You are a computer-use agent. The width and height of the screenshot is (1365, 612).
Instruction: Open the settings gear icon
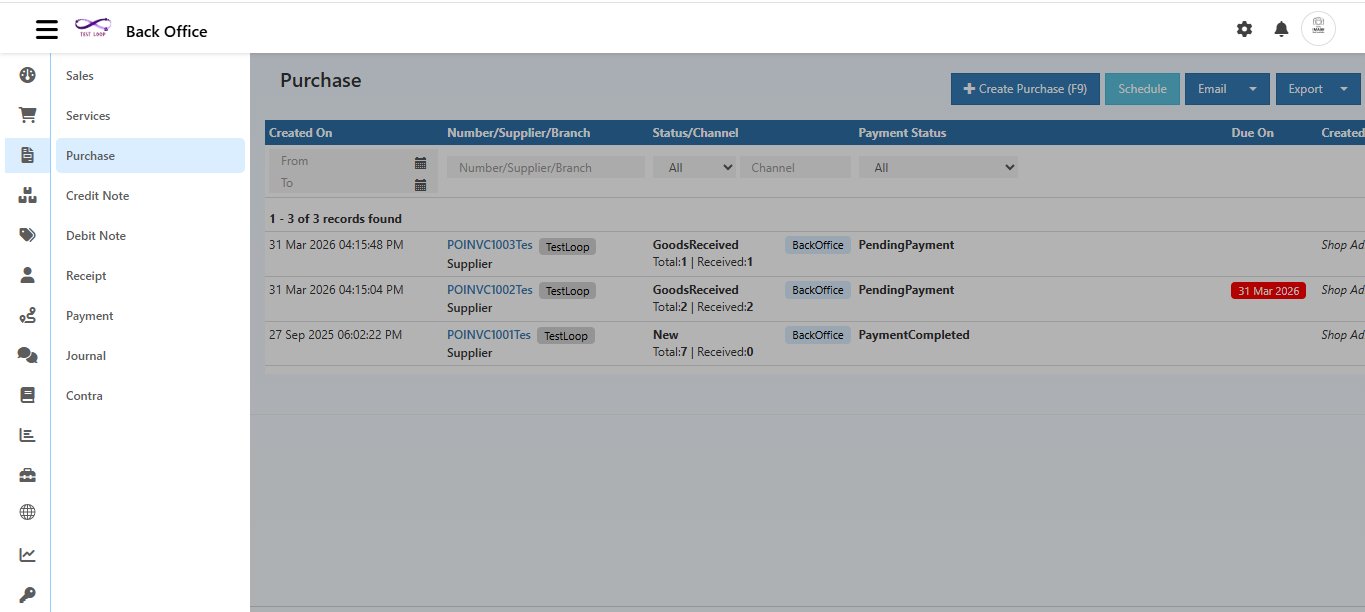coord(1244,30)
